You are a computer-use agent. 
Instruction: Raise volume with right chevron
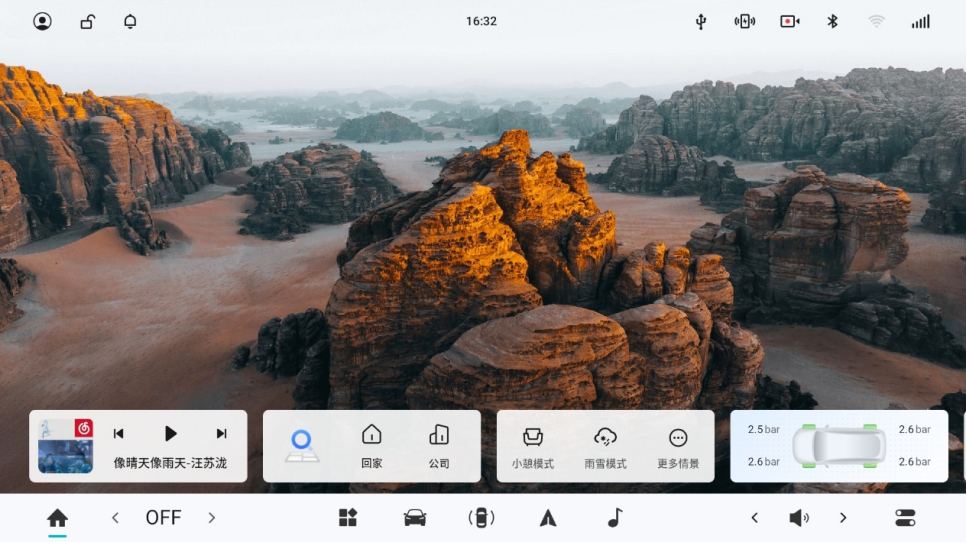[x=843, y=517]
